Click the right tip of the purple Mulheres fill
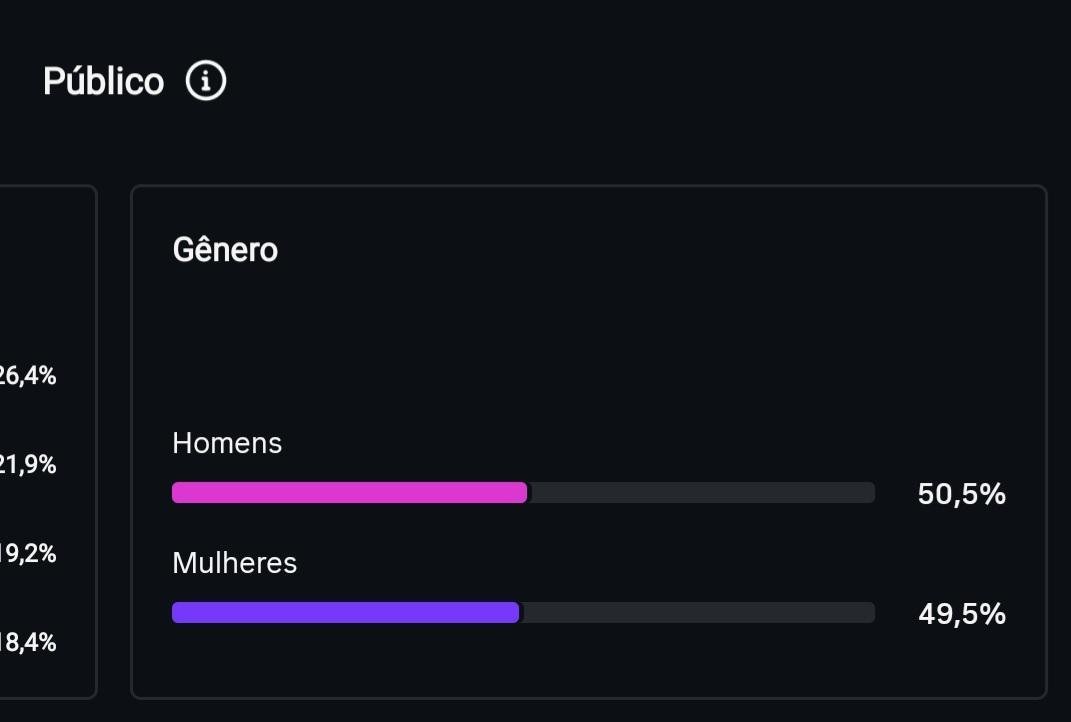Image resolution: width=1071 pixels, height=722 pixels. point(515,612)
